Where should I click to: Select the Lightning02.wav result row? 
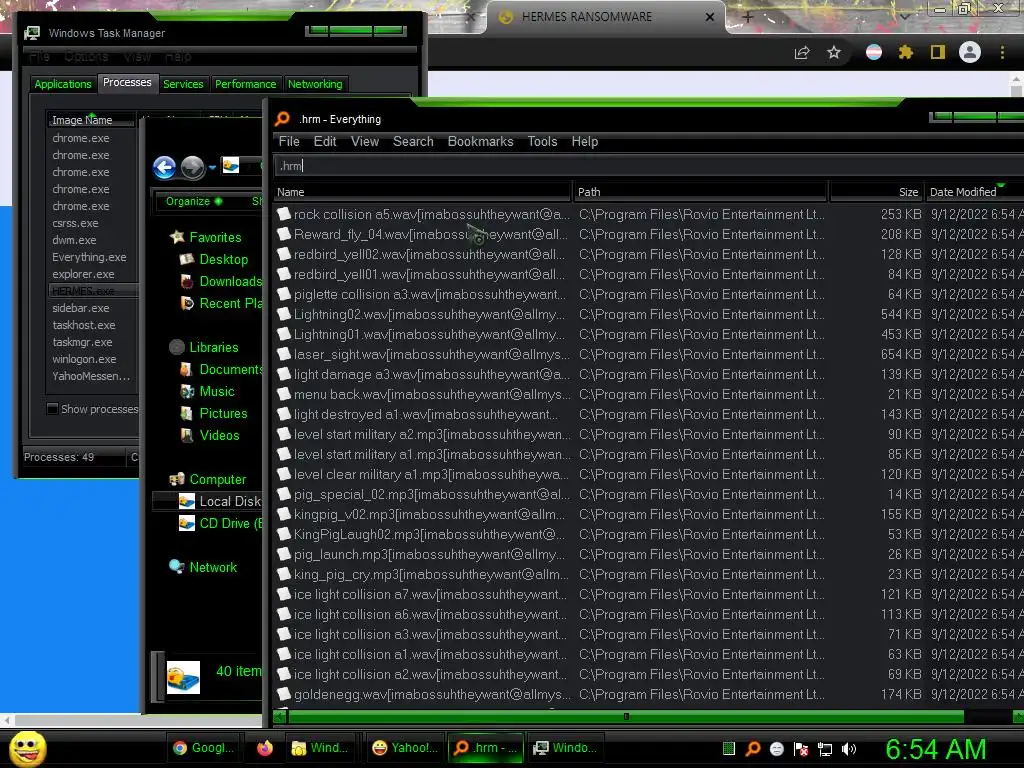[x=648, y=315]
